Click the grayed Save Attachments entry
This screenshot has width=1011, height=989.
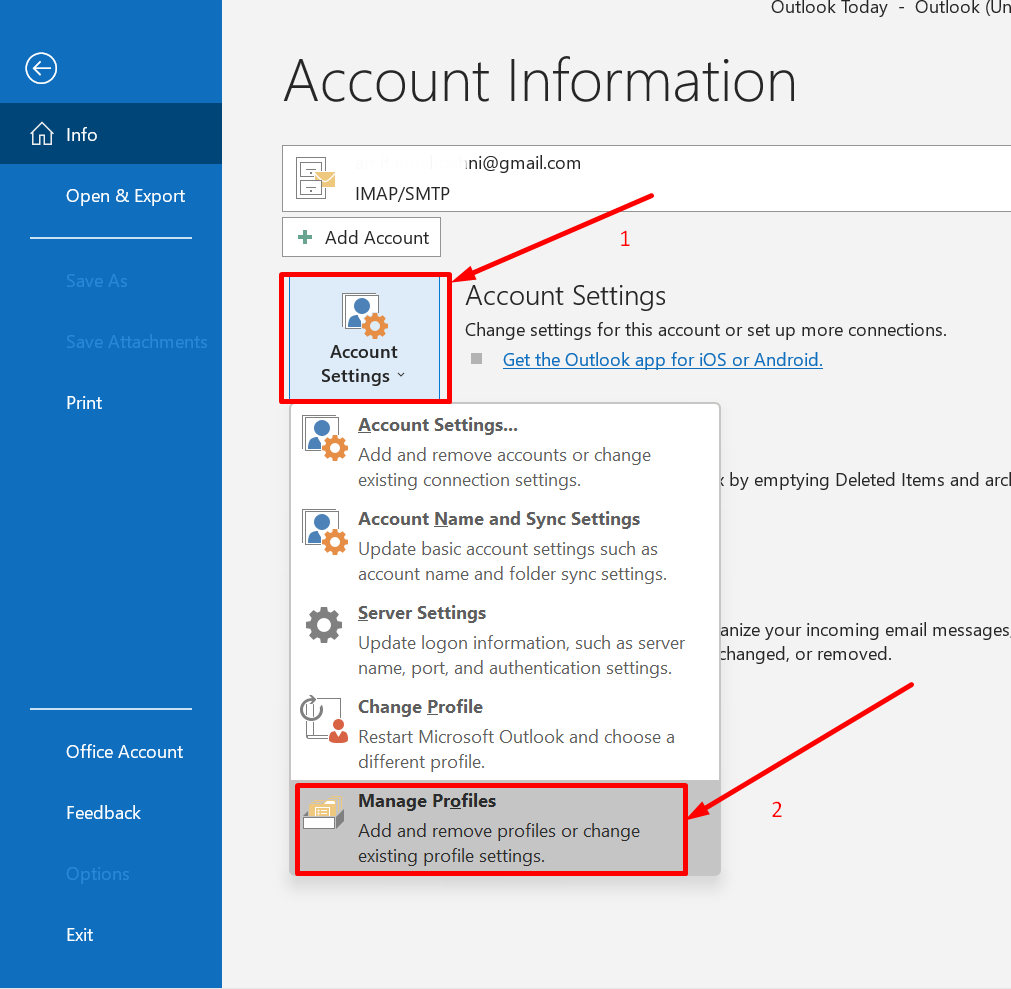[137, 342]
